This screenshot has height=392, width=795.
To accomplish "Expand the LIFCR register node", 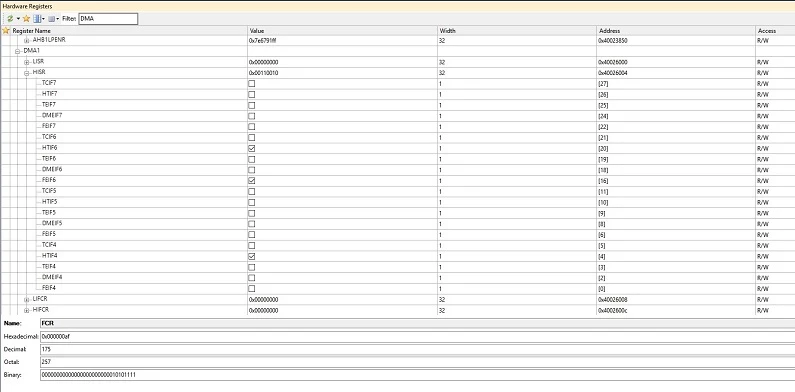I will 27,299.
